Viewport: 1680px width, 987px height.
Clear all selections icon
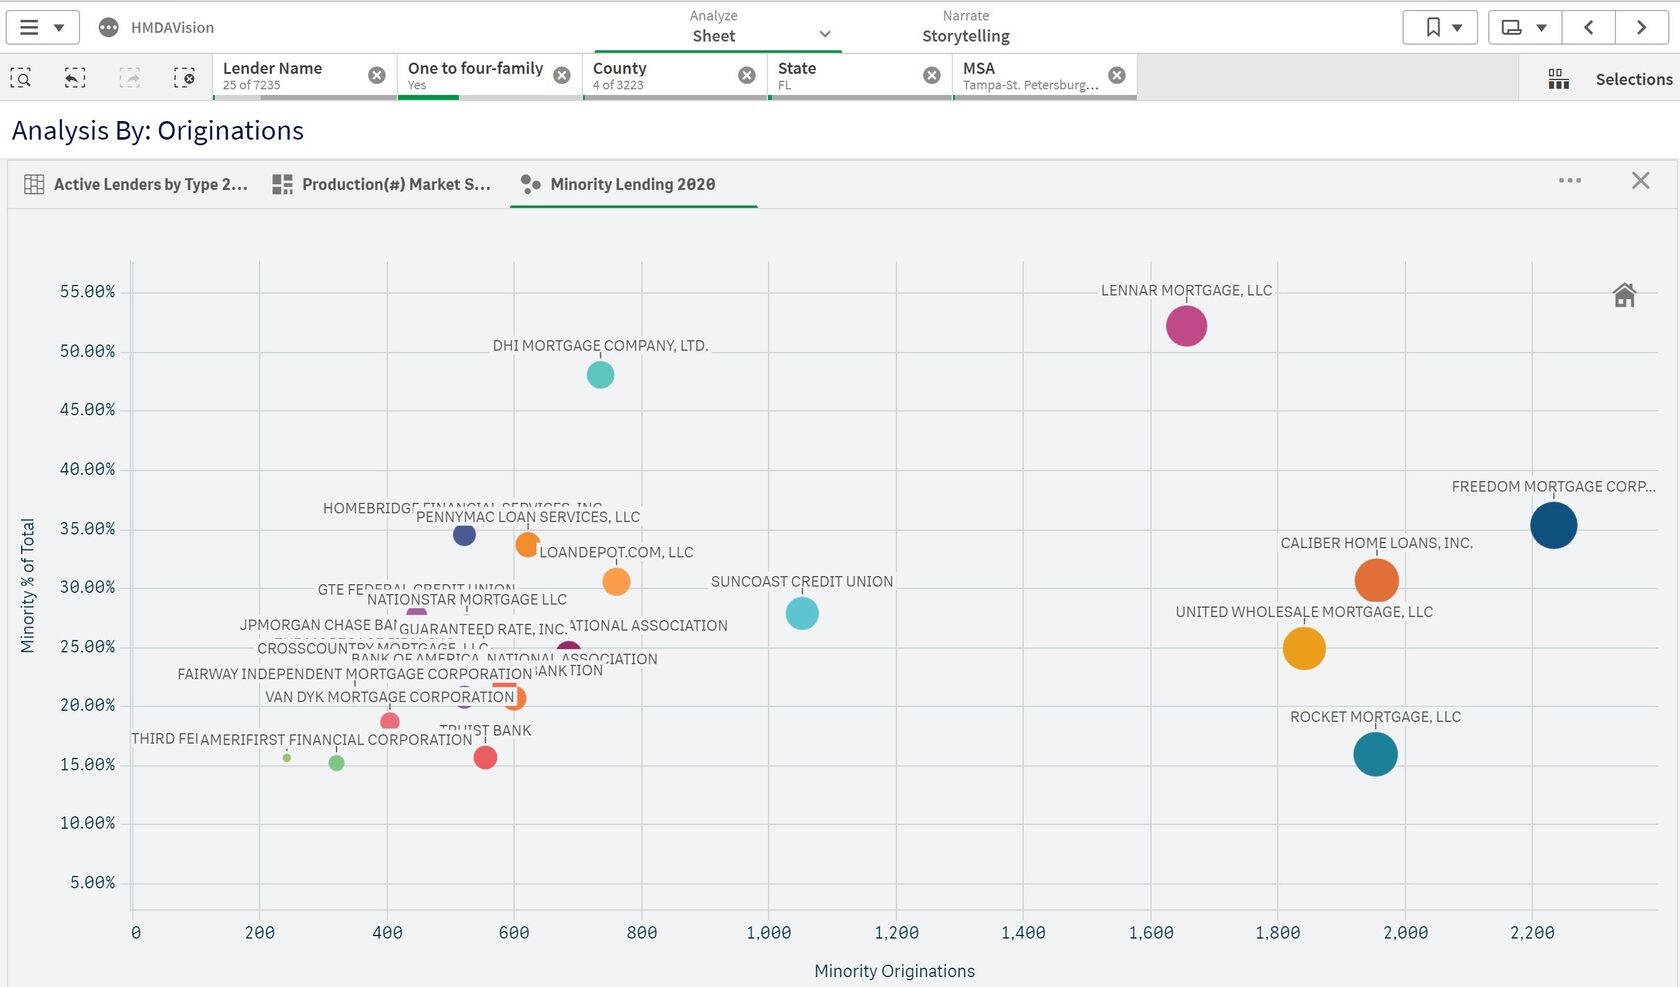pyautogui.click(x=184, y=77)
